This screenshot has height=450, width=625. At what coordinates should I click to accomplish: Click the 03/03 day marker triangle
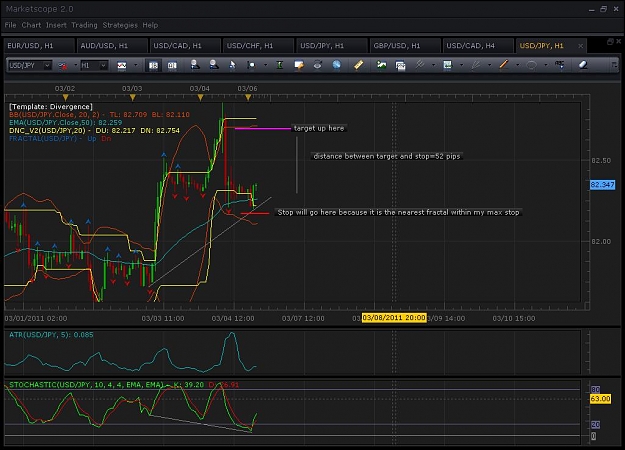coord(133,97)
